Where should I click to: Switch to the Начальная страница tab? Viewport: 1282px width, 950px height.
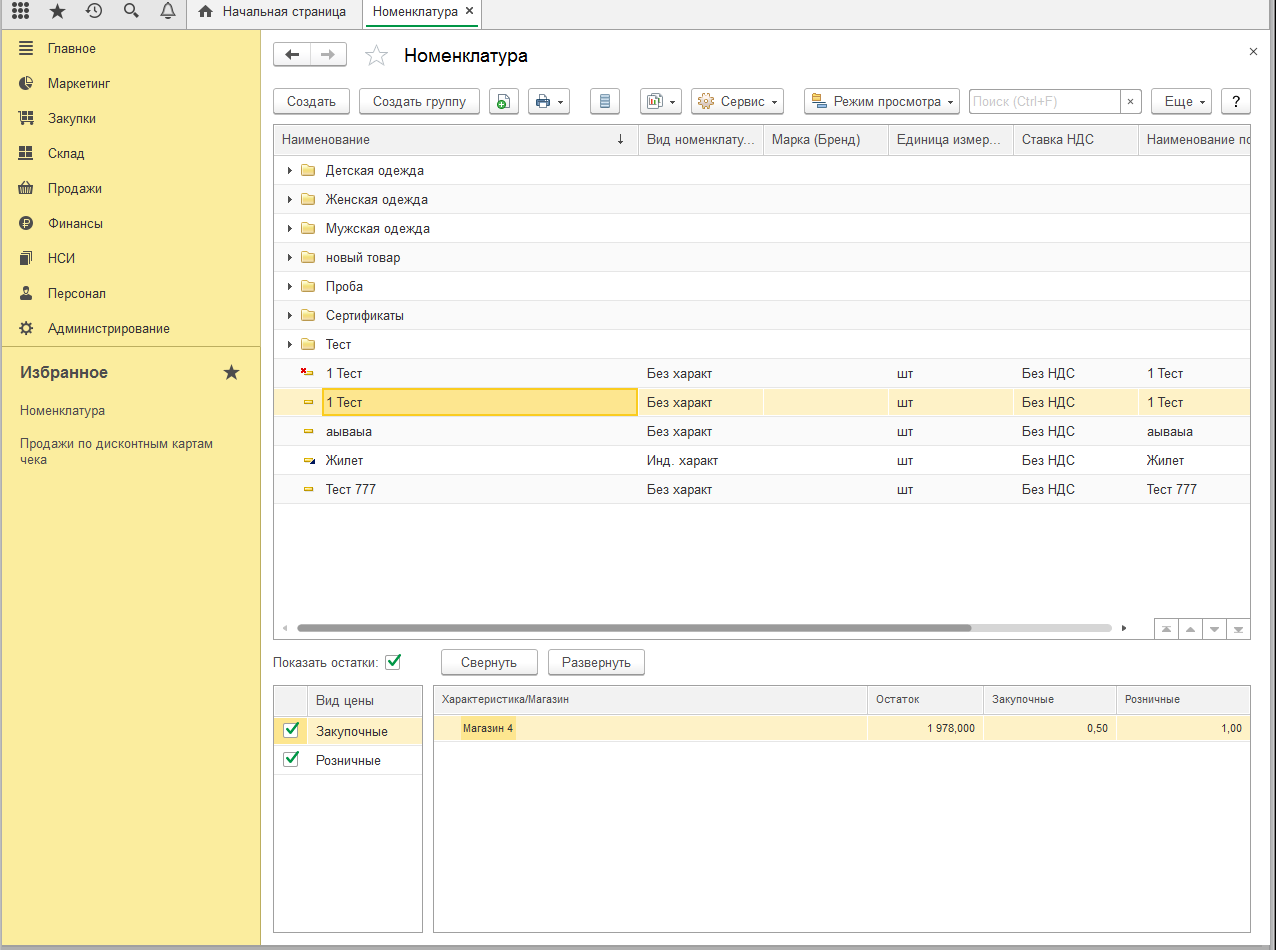[x=273, y=11]
